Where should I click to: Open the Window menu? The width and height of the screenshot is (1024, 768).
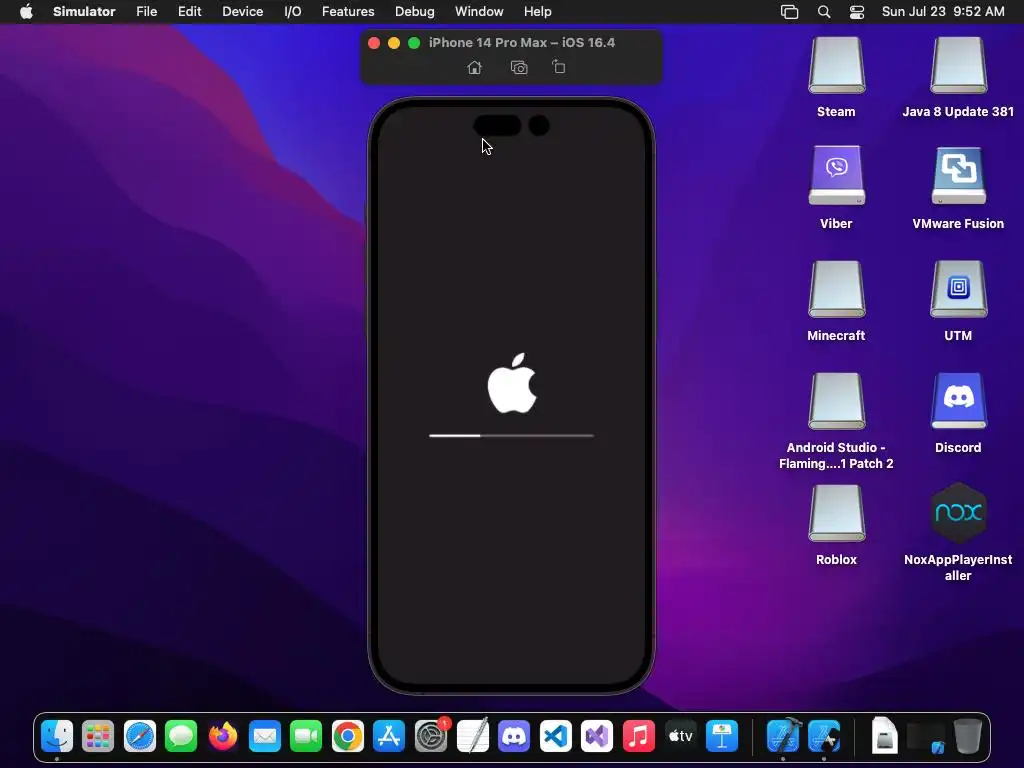click(479, 11)
